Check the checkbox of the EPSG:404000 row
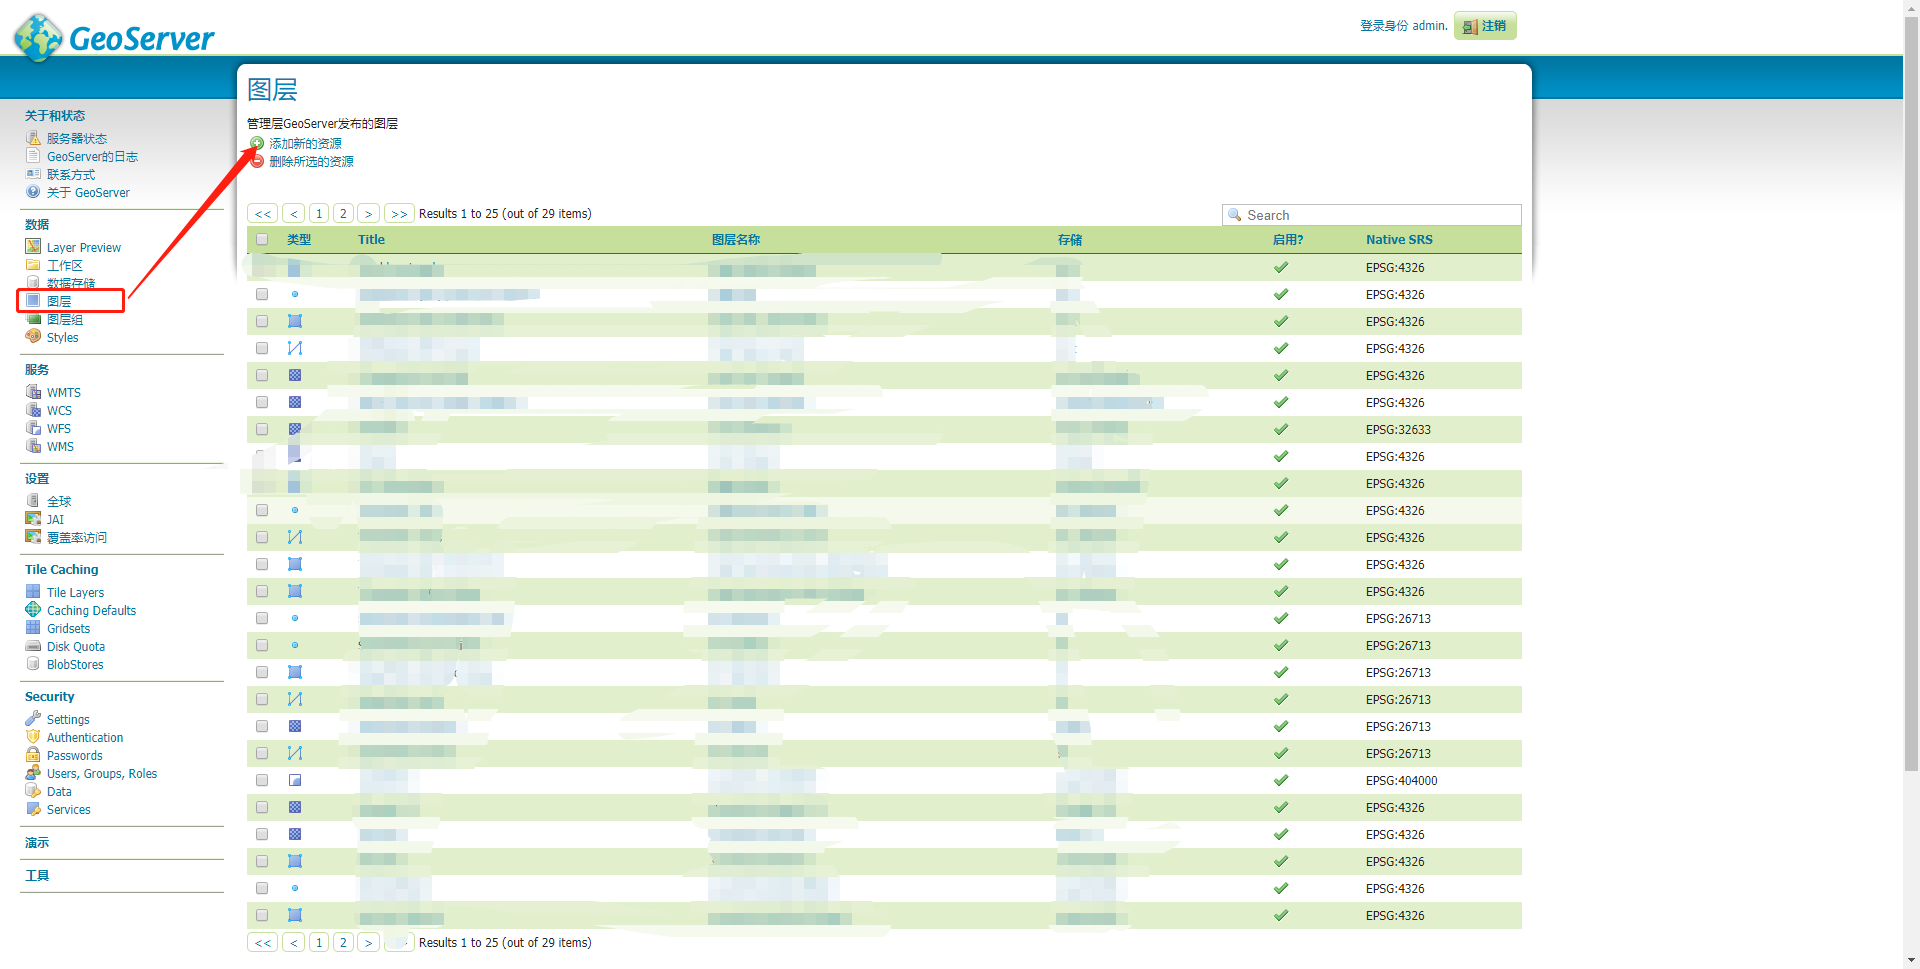 click(x=262, y=780)
